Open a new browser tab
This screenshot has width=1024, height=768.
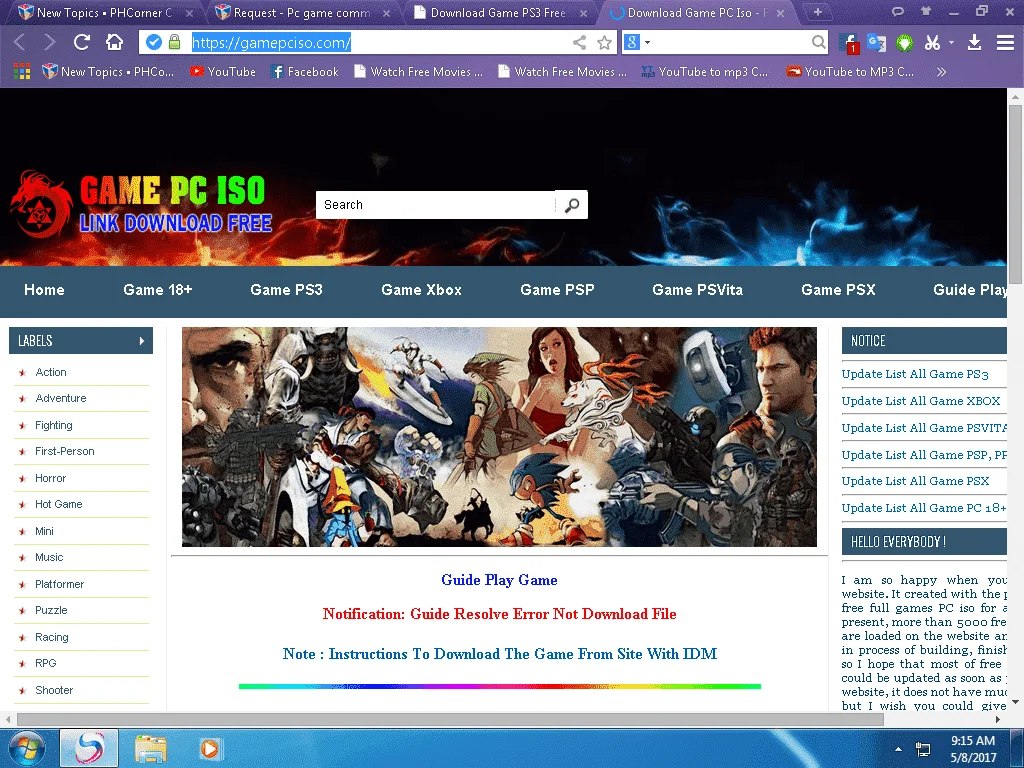coord(817,12)
